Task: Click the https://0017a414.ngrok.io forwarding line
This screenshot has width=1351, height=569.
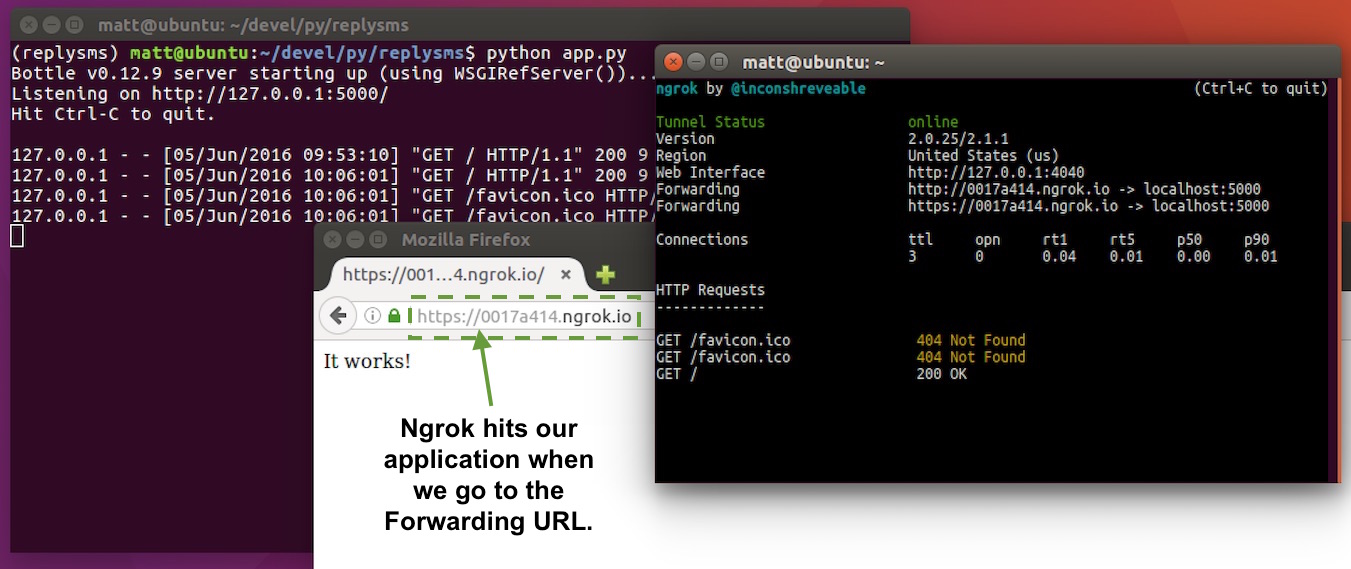Action: point(1088,206)
